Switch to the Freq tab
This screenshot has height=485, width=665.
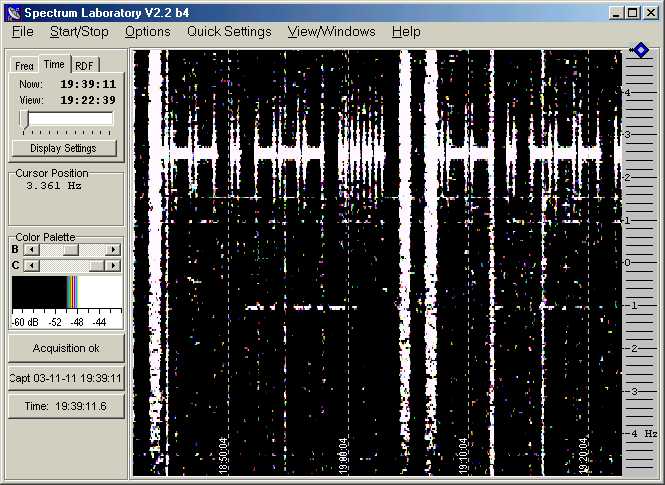pyautogui.click(x=24, y=66)
